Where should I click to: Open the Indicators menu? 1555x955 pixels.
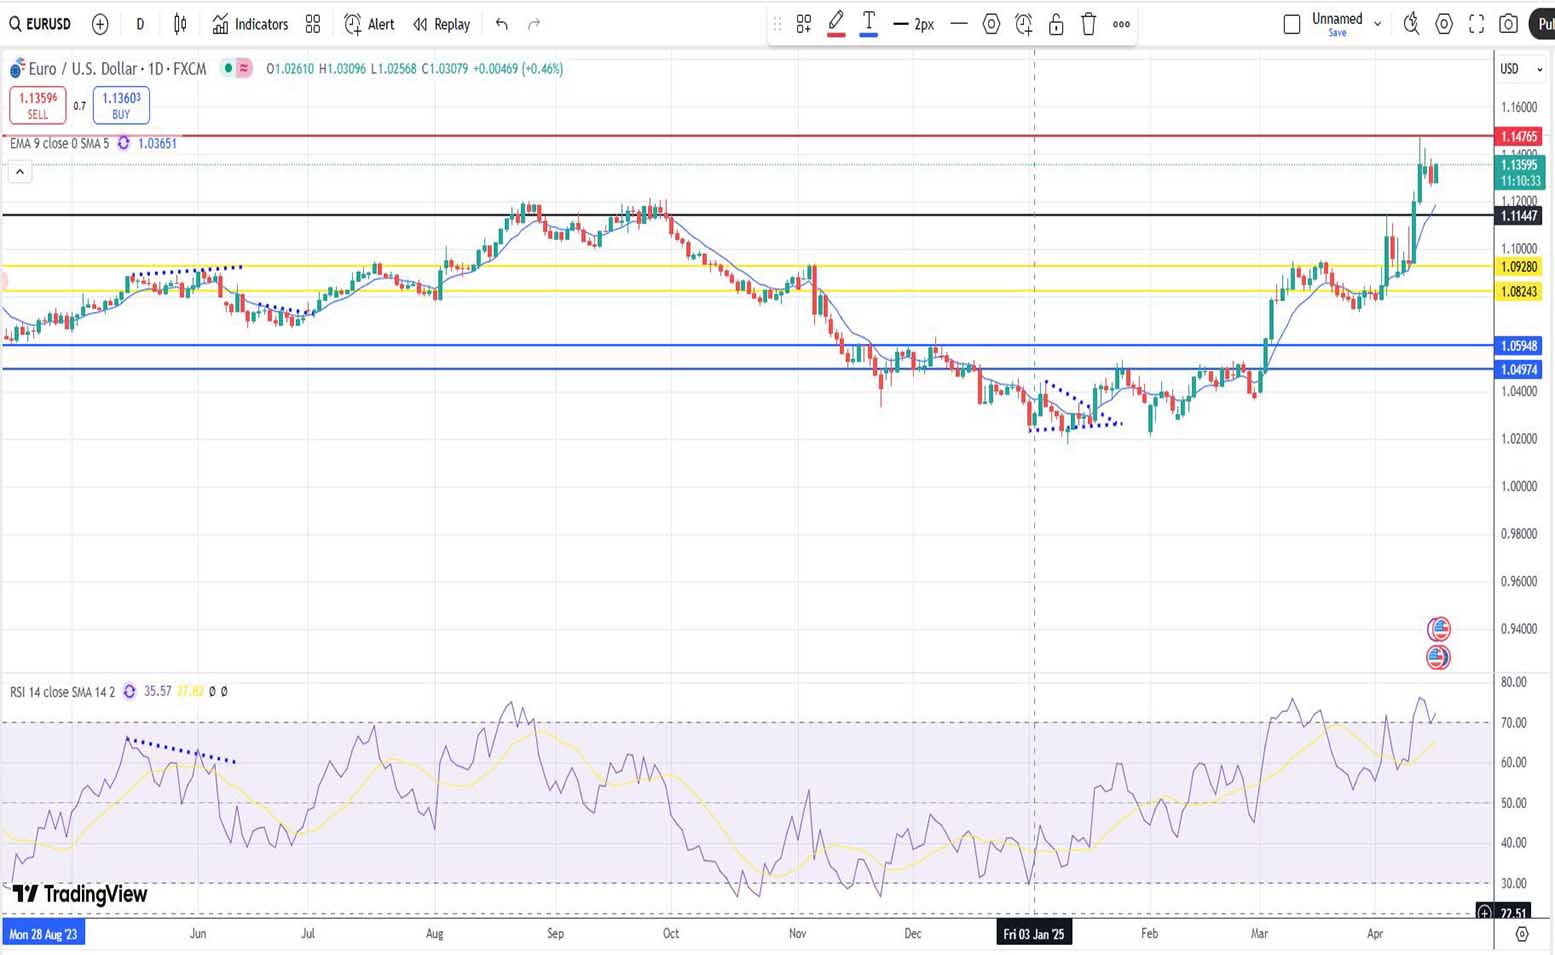coord(250,24)
